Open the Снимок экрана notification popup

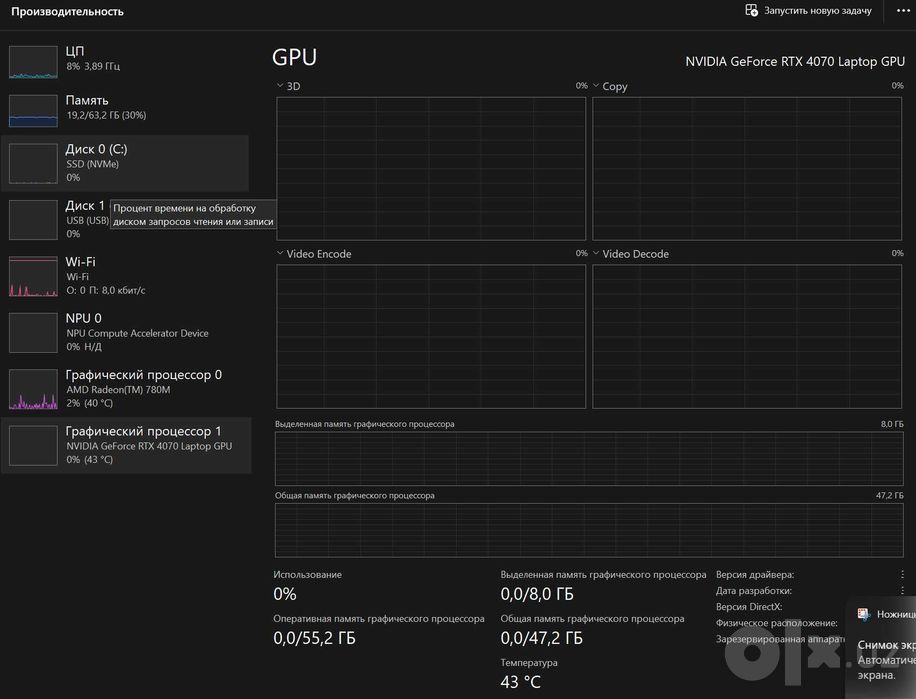pos(881,648)
